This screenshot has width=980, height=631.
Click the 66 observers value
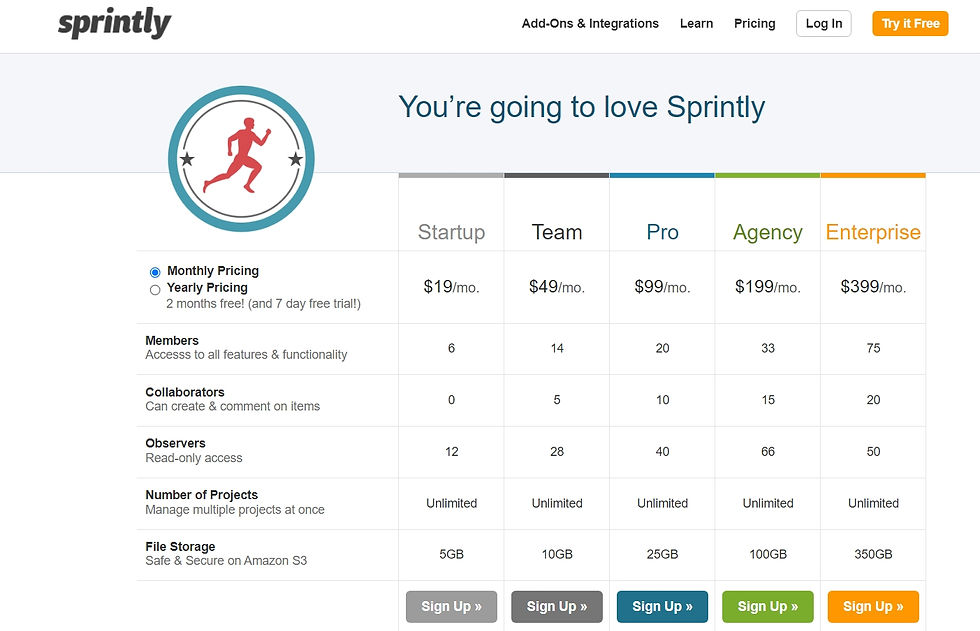click(x=768, y=452)
